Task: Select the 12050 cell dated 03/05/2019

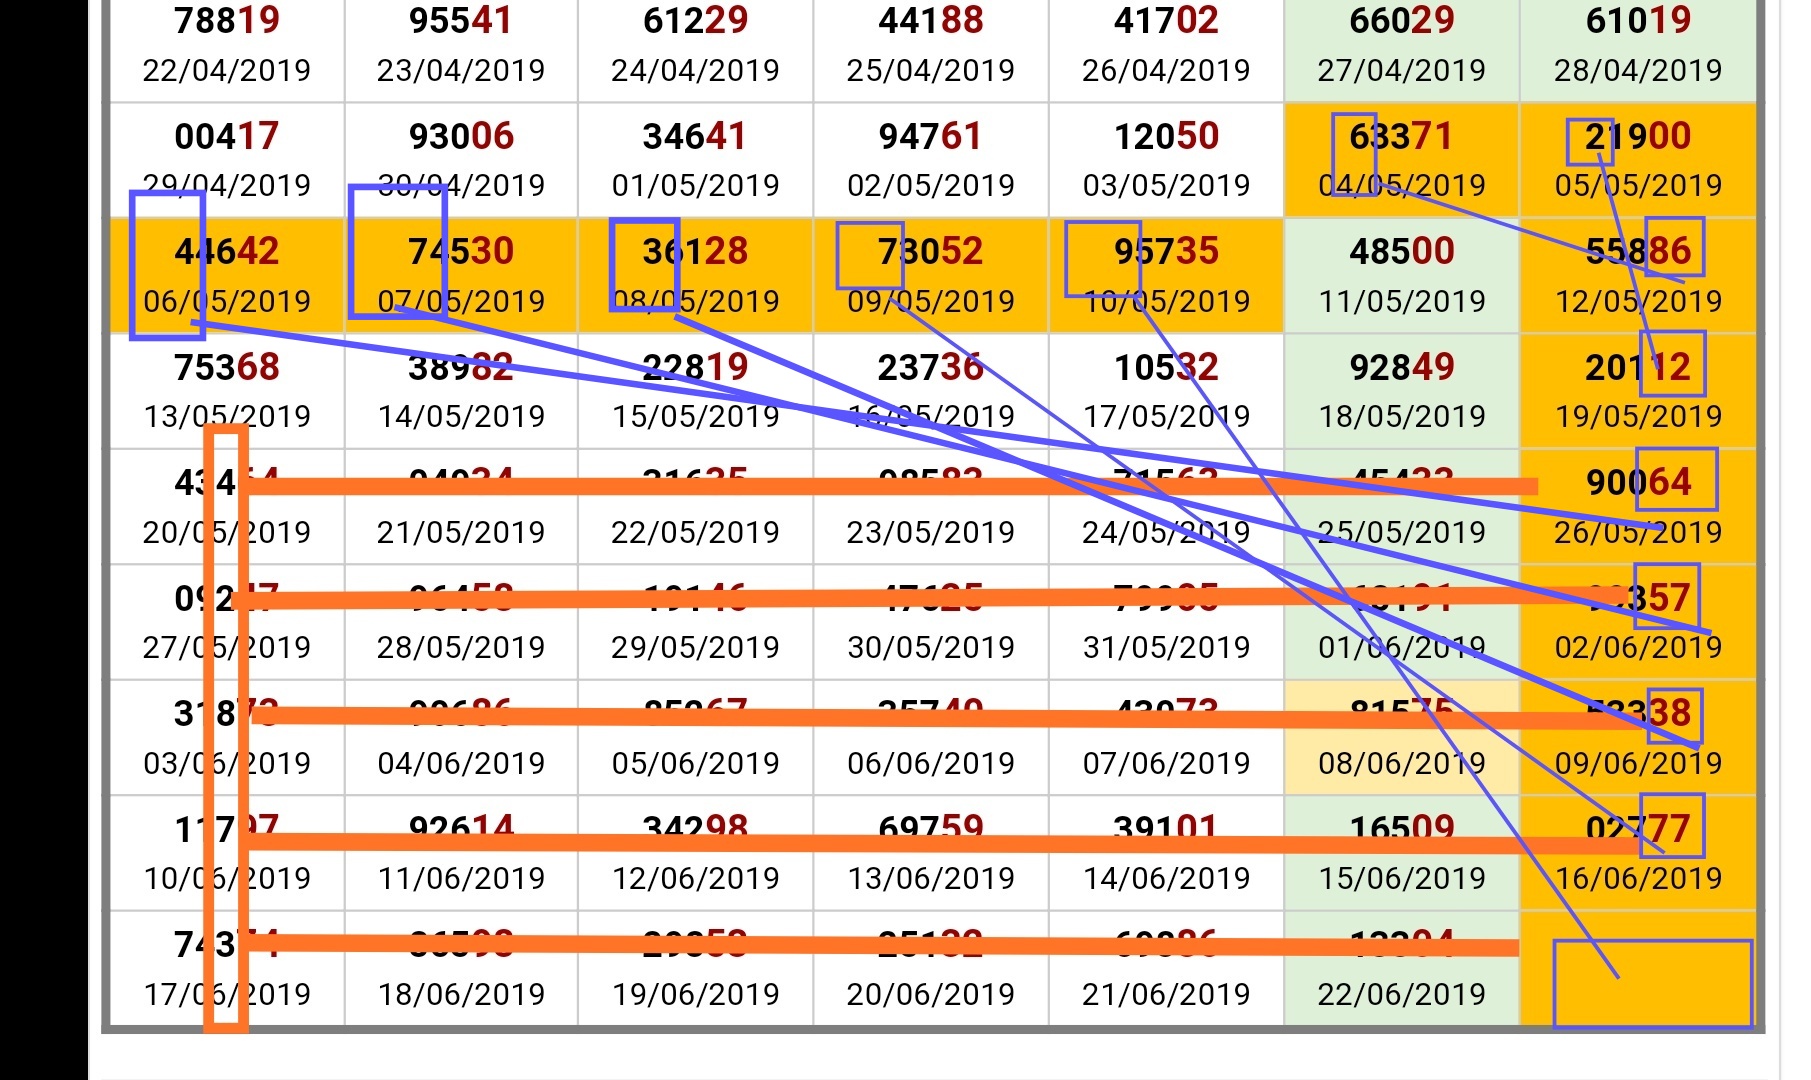Action: pos(1166,160)
